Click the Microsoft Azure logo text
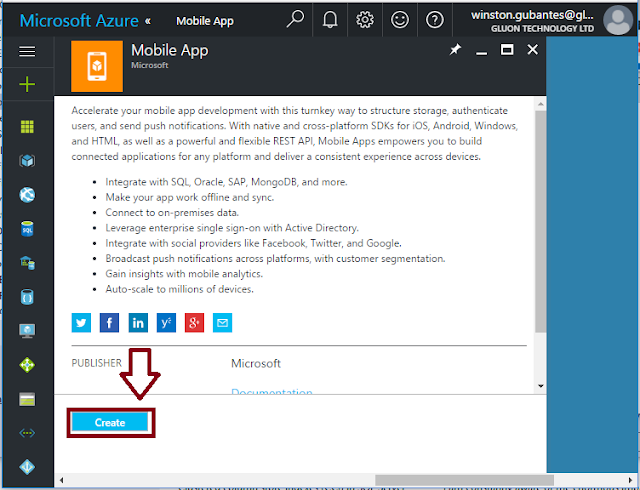 click(79, 20)
